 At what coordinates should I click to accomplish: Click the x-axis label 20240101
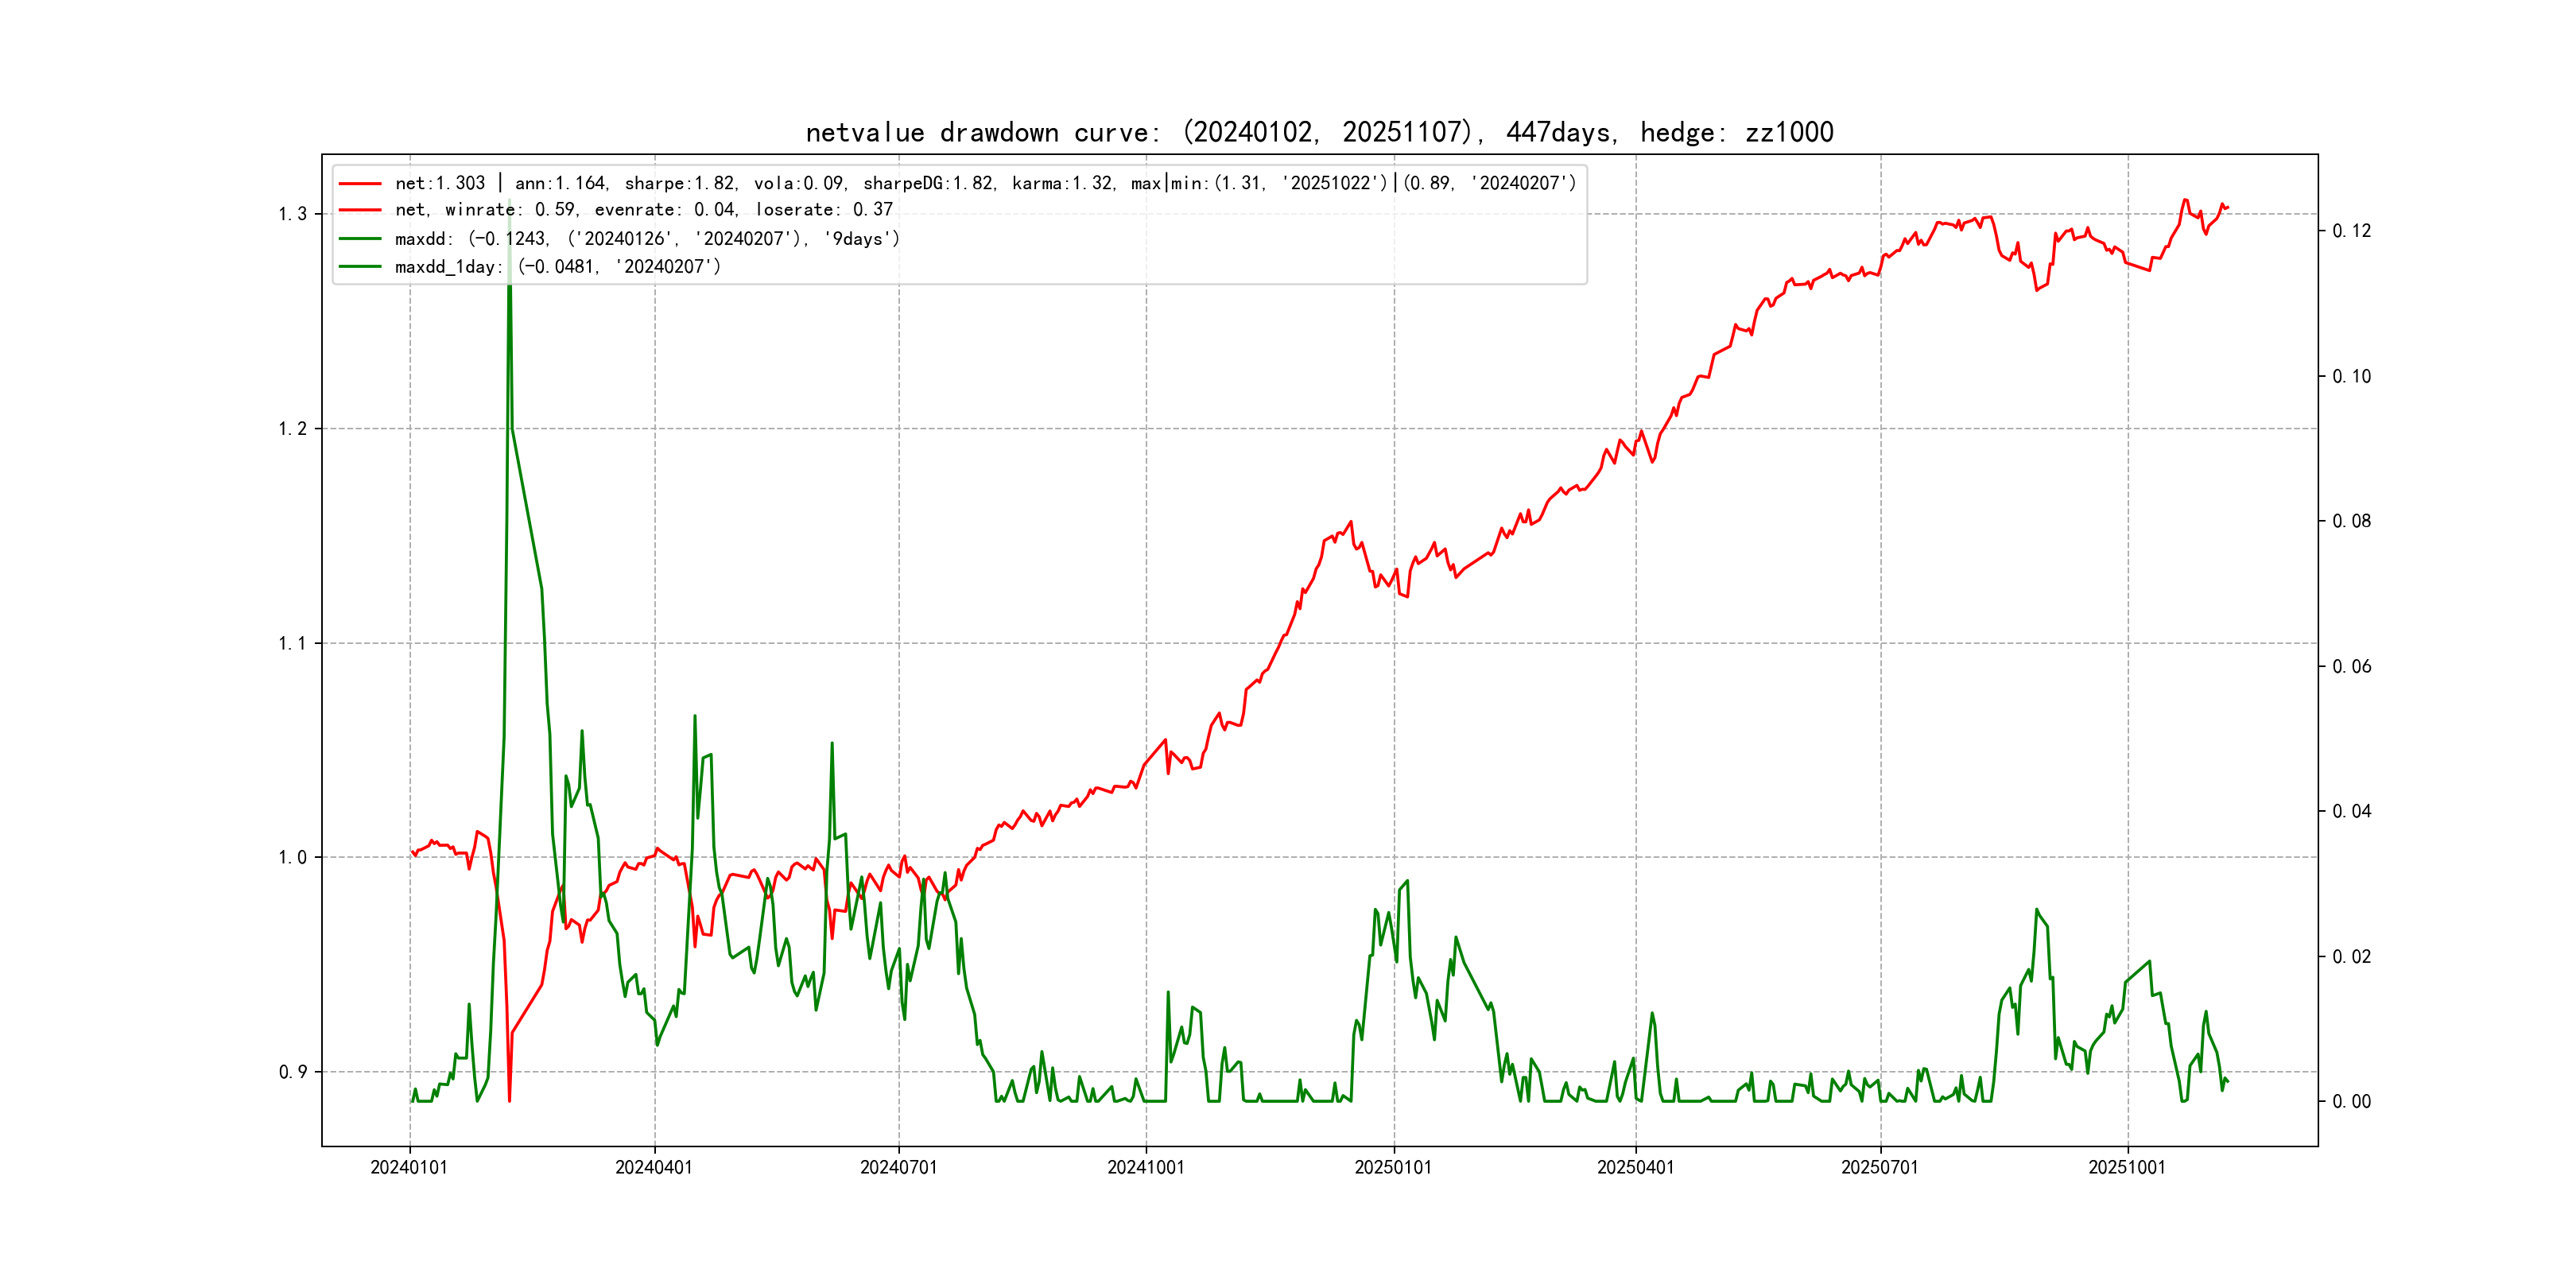409,1167
